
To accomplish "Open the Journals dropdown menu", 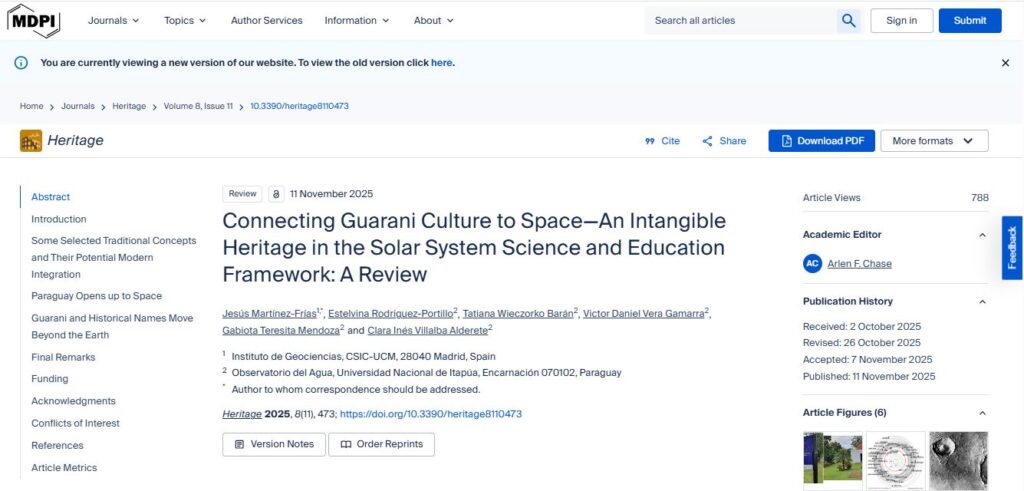I will (x=113, y=20).
